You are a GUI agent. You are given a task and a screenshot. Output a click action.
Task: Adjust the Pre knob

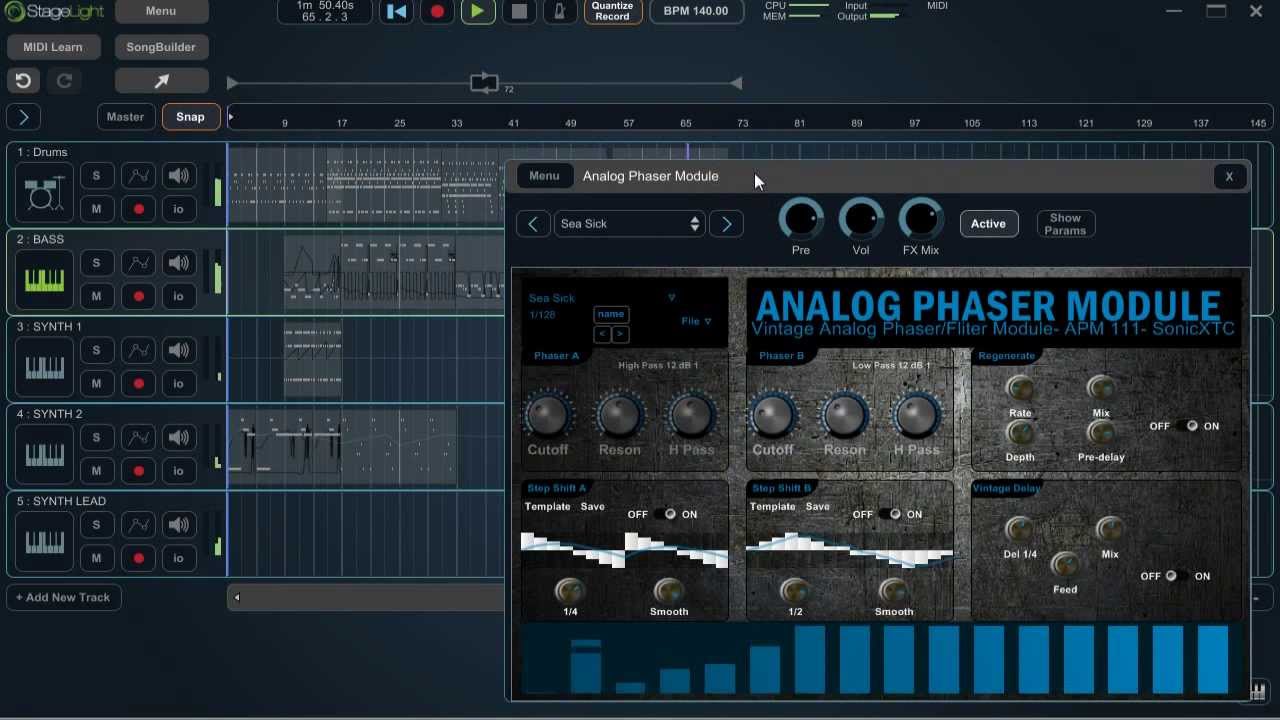(801, 219)
